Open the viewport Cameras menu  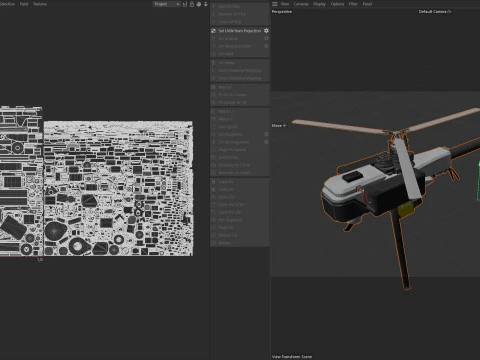301,4
